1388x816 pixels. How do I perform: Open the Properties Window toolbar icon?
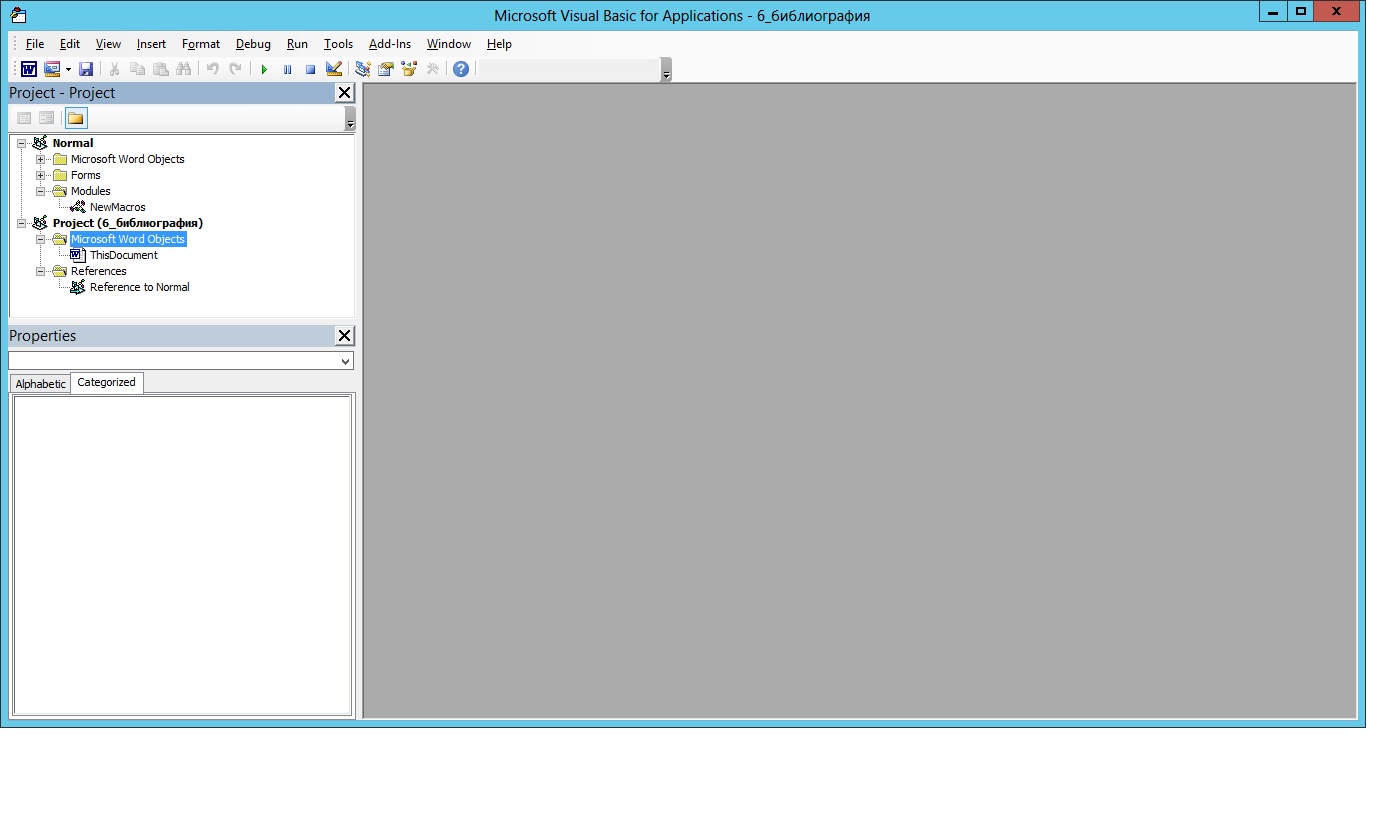point(385,69)
